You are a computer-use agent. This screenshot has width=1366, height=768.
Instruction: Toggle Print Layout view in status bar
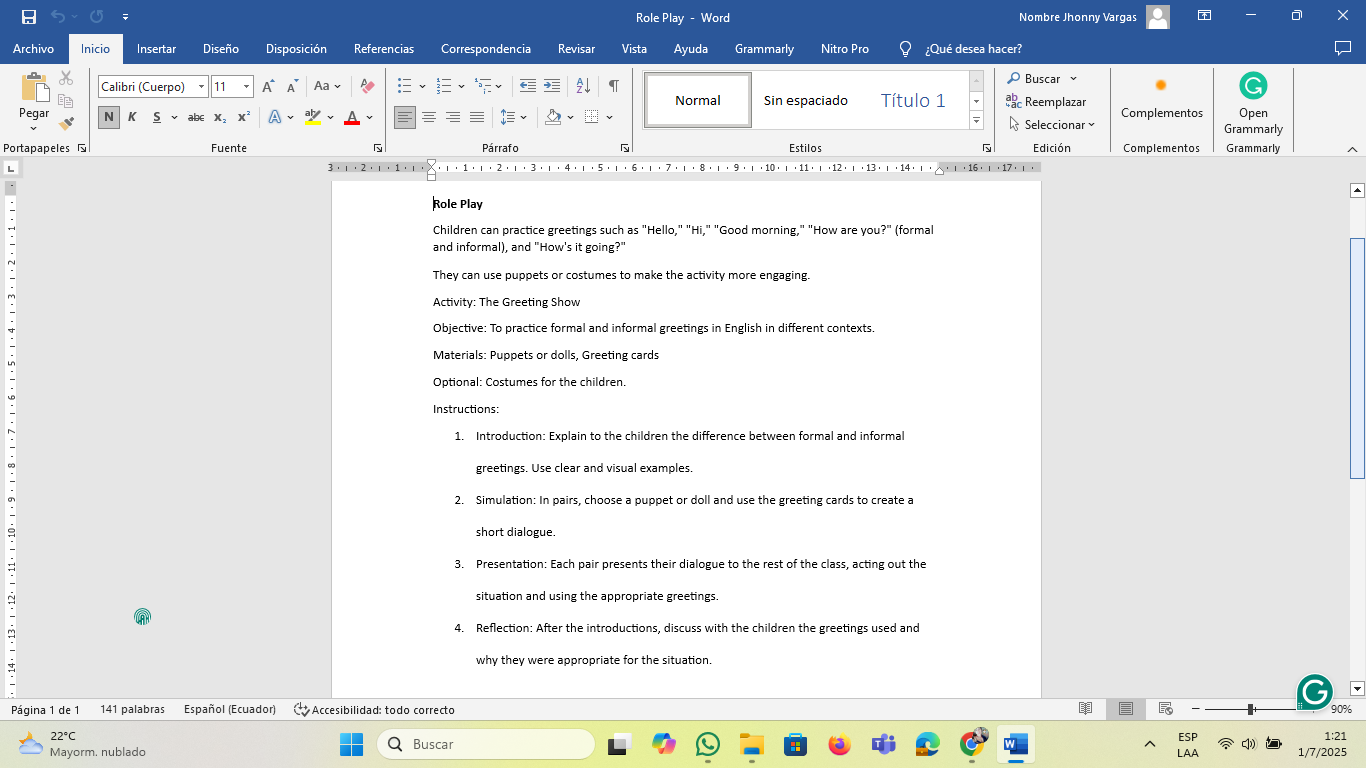pyautogui.click(x=1126, y=709)
